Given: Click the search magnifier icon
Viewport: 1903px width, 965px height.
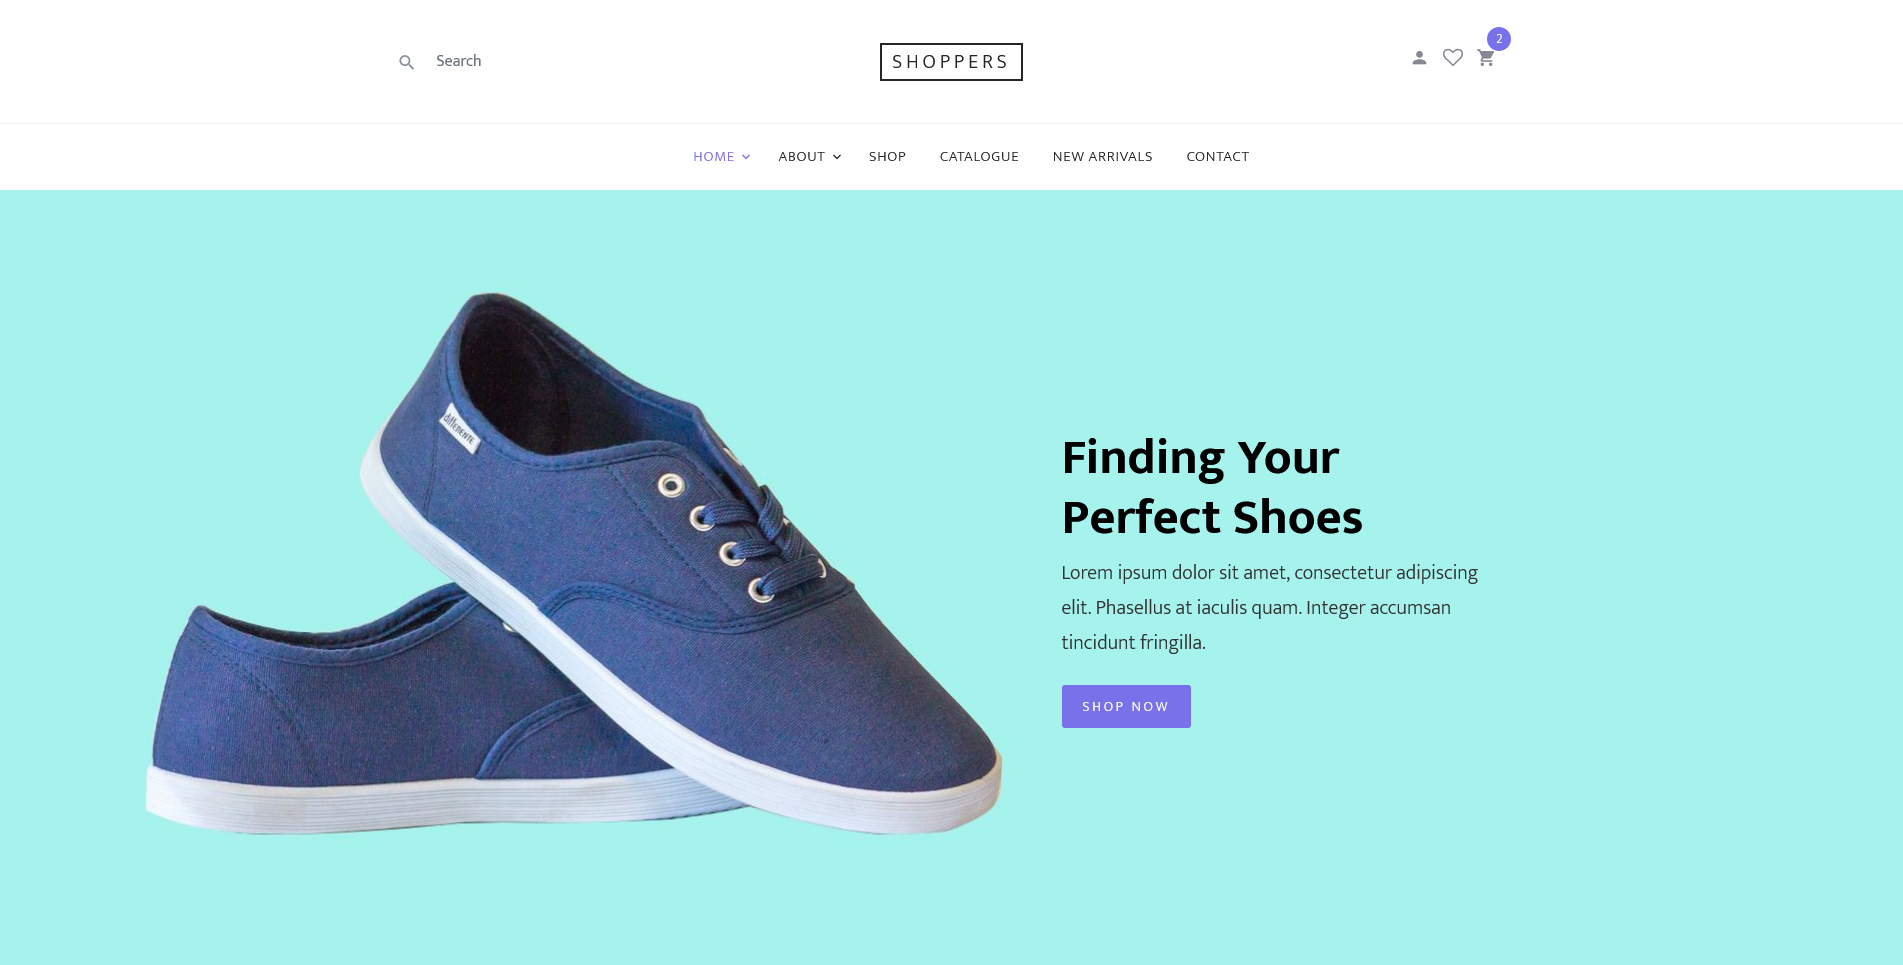Looking at the screenshot, I should [406, 62].
